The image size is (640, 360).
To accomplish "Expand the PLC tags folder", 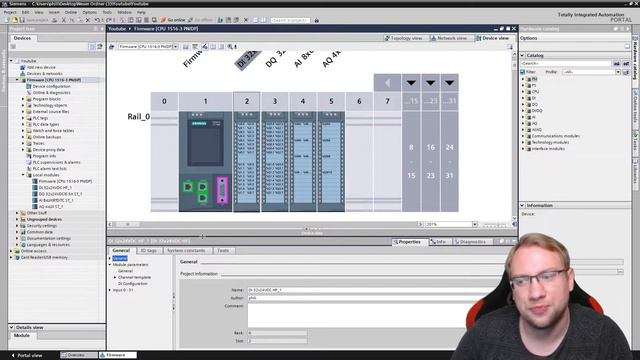I will [x=23, y=118].
